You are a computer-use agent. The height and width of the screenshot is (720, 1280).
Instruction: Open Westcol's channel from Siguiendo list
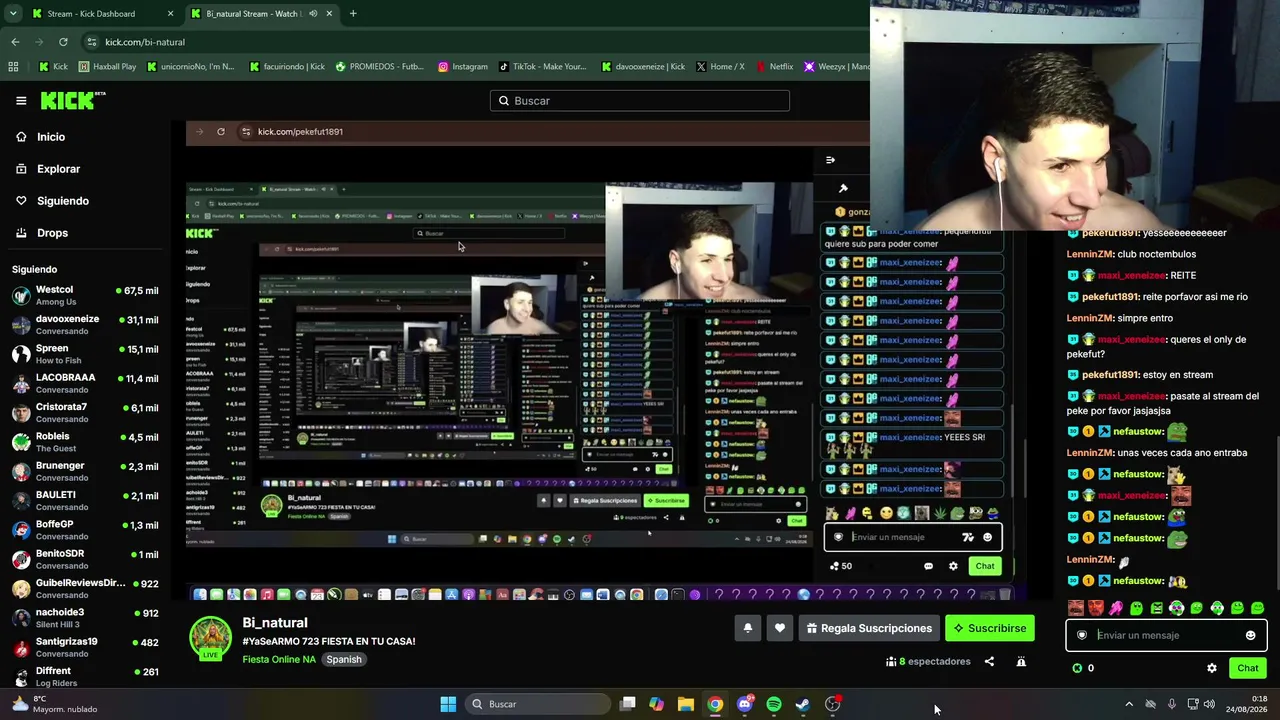86,295
